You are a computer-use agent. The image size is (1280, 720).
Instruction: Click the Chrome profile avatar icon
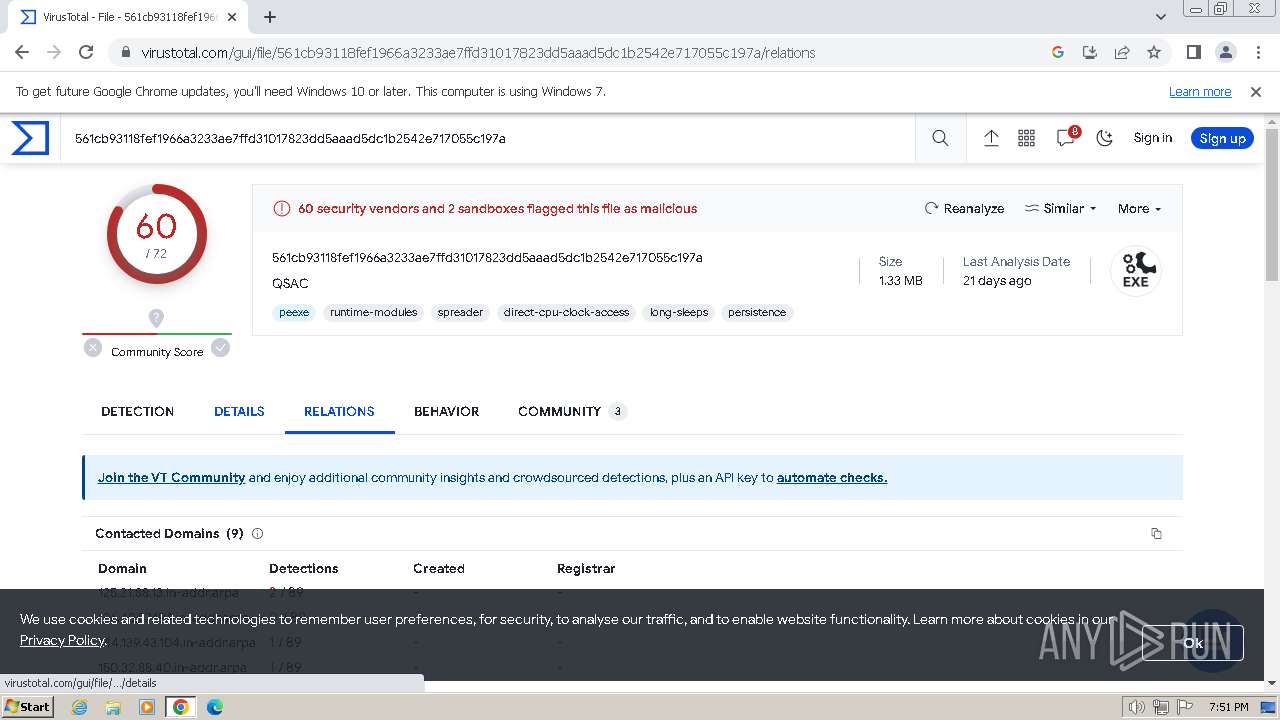pyautogui.click(x=1225, y=52)
